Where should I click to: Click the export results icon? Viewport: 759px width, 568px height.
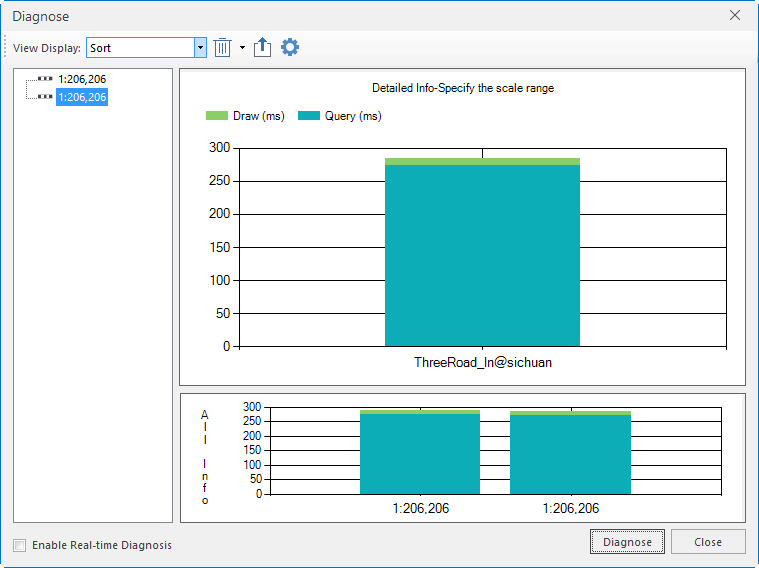point(263,48)
